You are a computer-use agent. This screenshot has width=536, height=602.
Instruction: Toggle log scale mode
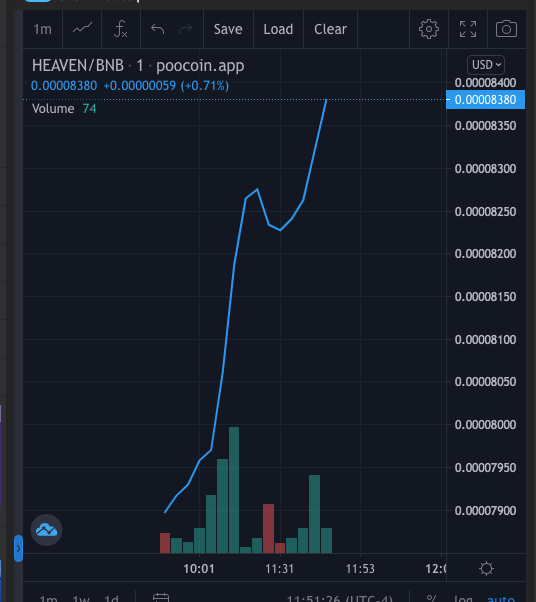pyautogui.click(x=463, y=598)
